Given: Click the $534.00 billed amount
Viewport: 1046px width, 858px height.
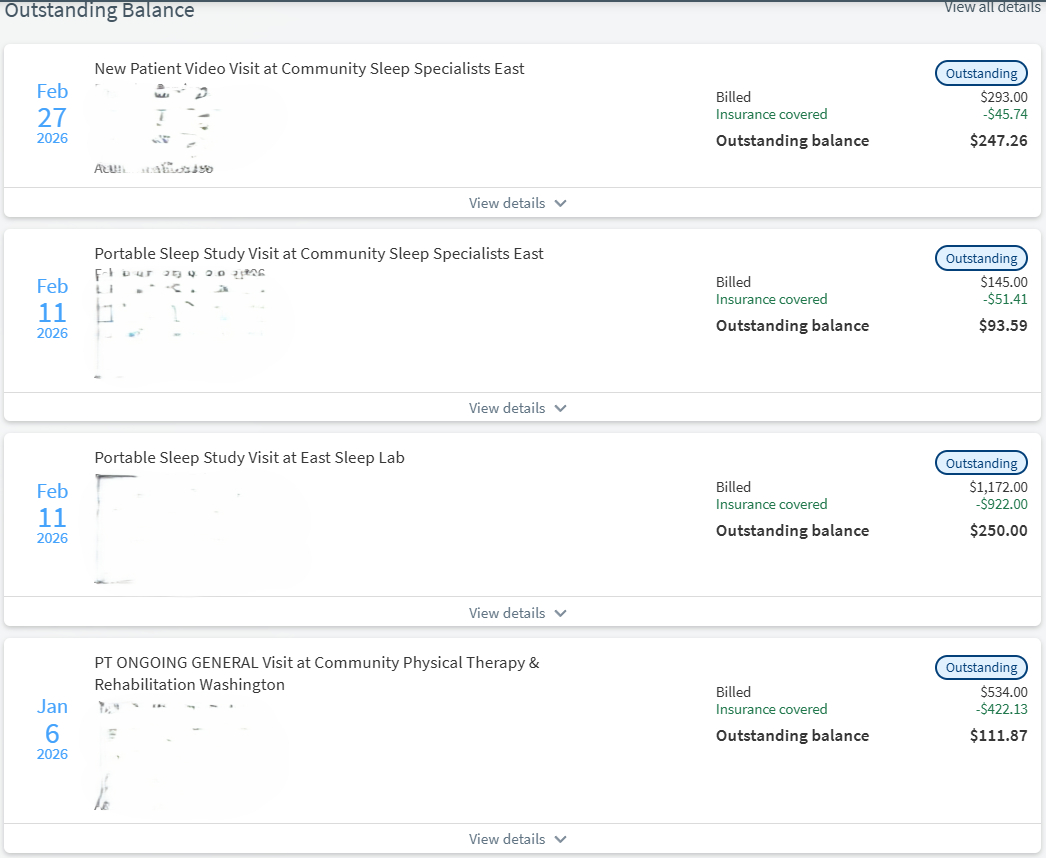Looking at the screenshot, I should pos(1003,692).
